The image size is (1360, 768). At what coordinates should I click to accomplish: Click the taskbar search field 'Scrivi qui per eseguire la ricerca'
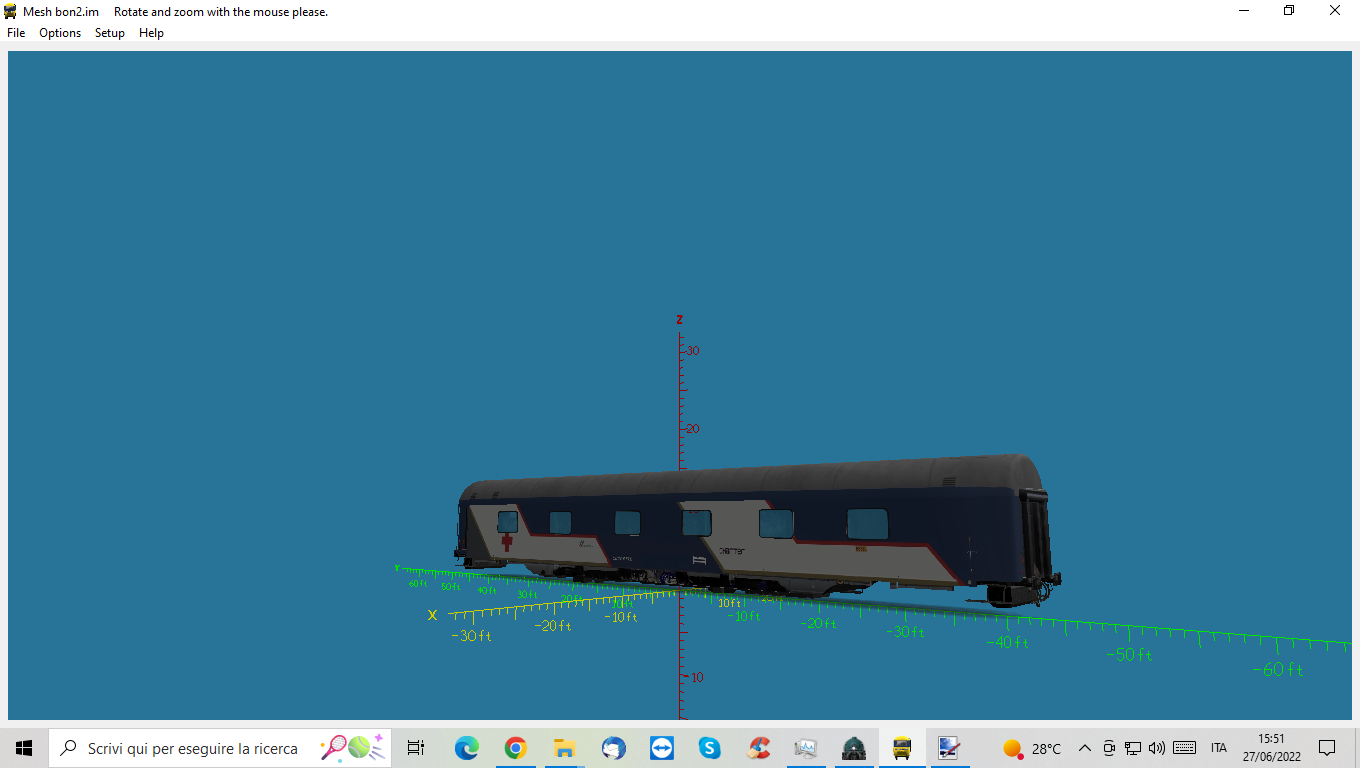(220, 748)
